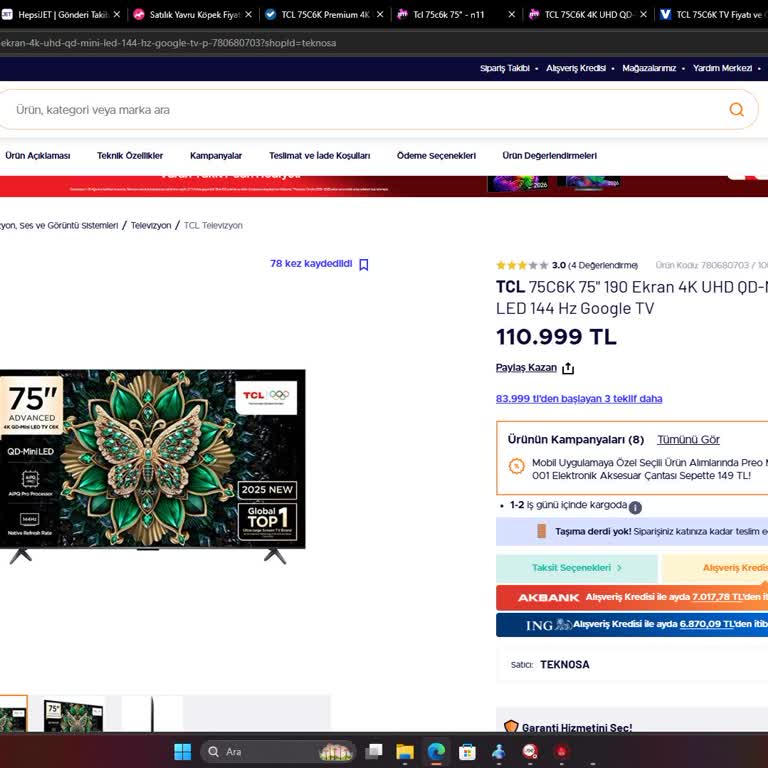Click Tümünü Gör for campaigns

tap(688, 439)
